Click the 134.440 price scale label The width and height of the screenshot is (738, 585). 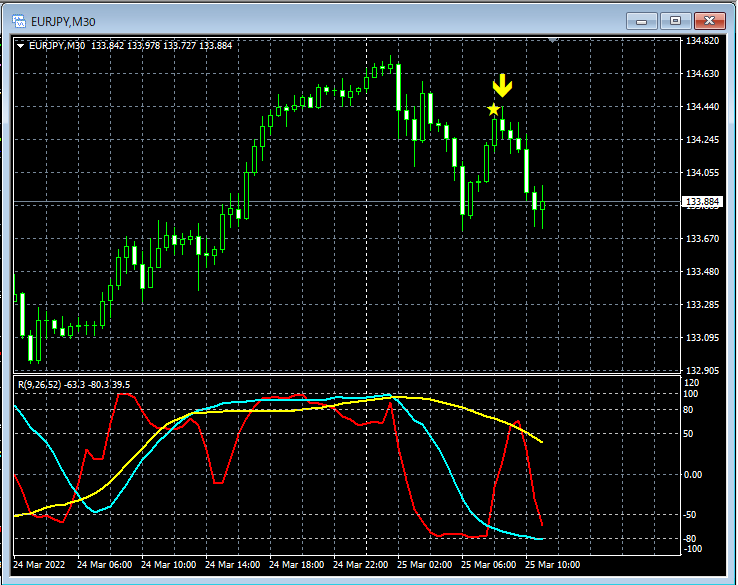click(x=702, y=107)
